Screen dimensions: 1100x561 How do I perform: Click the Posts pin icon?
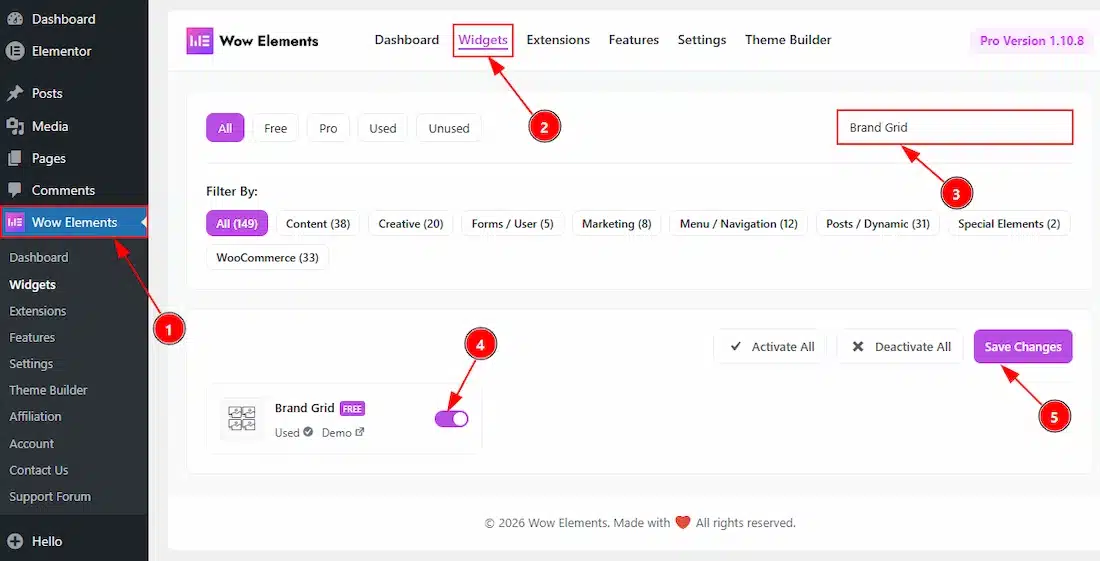[x=15, y=93]
